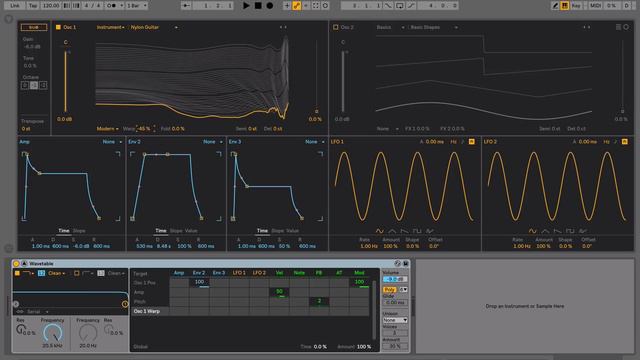Click the MIDI overdub plus icon
Screen dimensions: 640x360
(287, 6)
